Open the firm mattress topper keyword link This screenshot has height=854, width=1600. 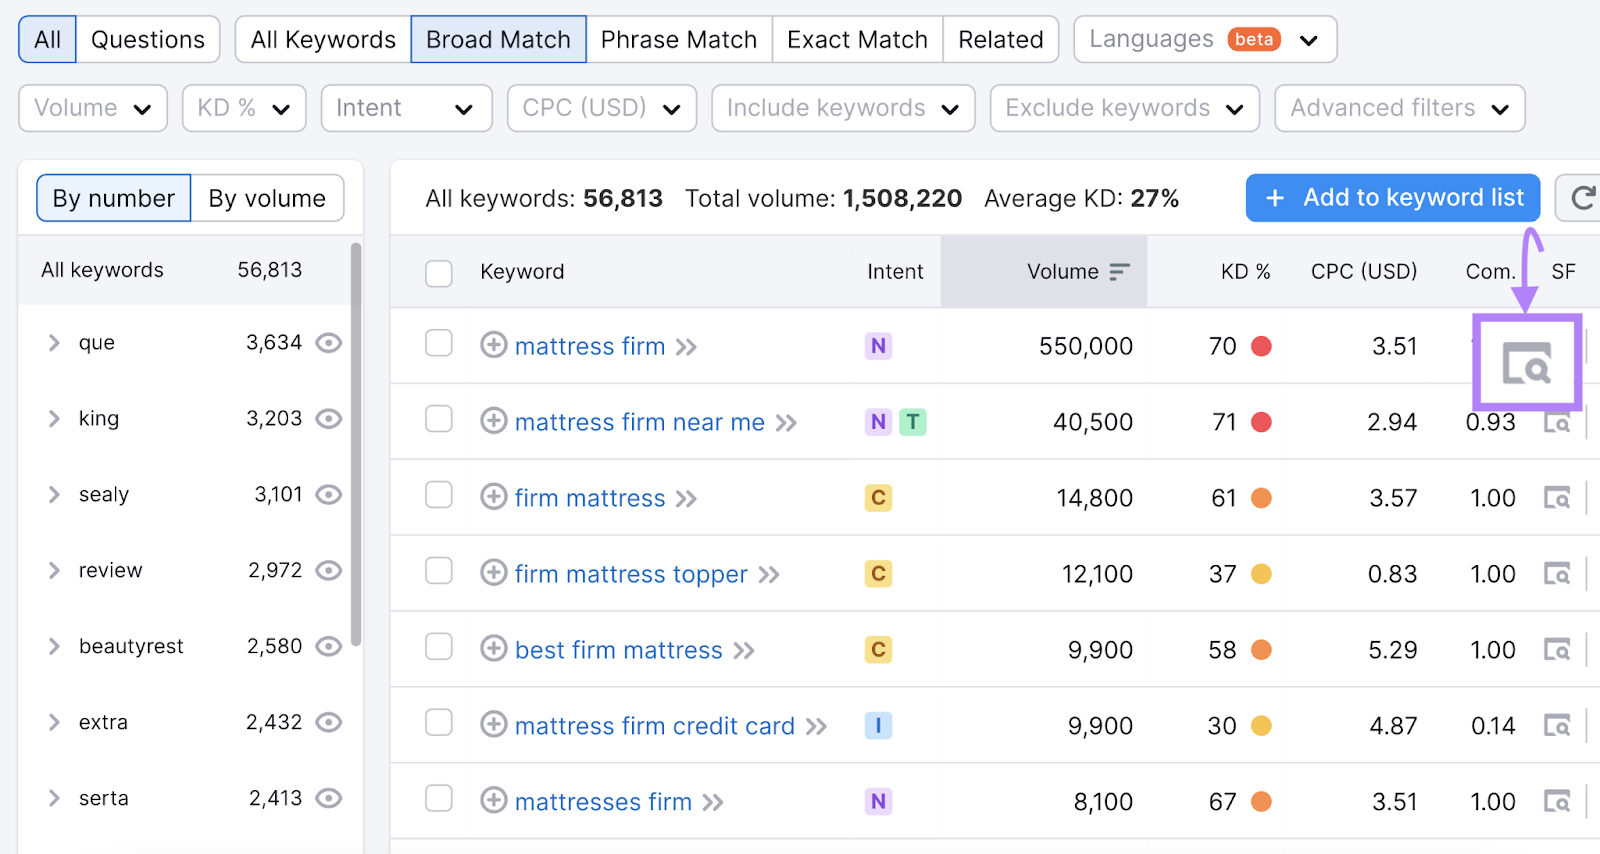coord(631,574)
